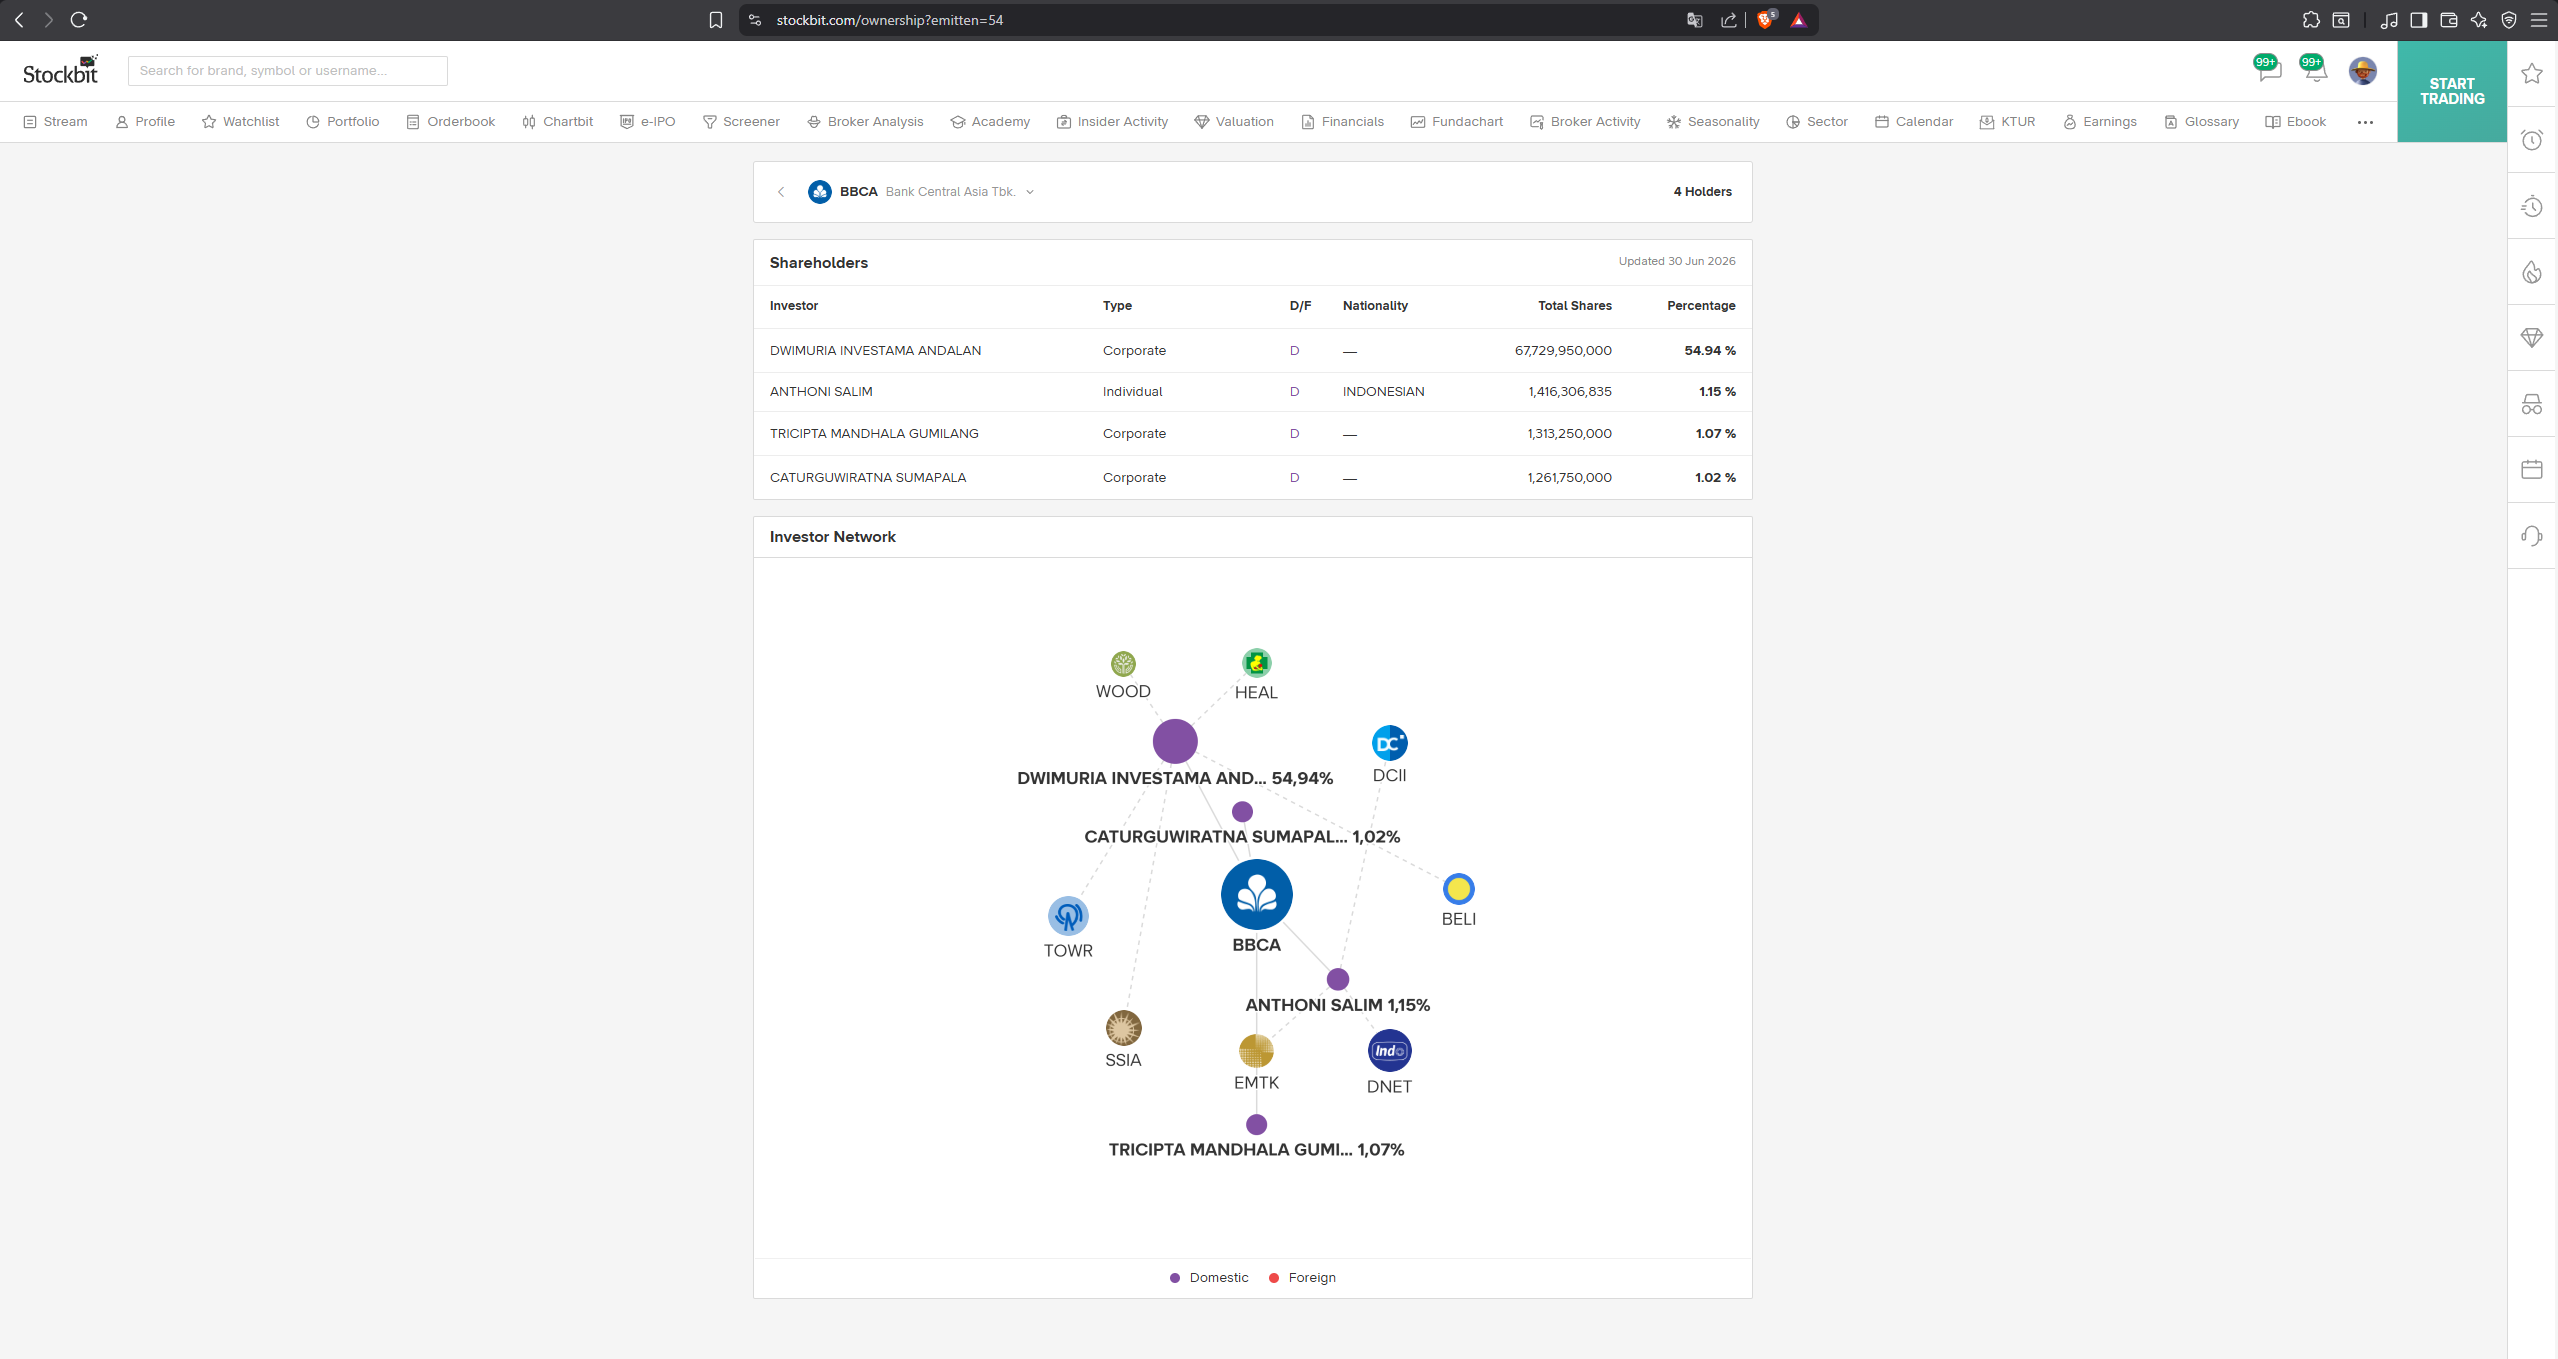
Task: Click the purple CATURGUWIRATNA node in graph
Action: coord(1242,811)
